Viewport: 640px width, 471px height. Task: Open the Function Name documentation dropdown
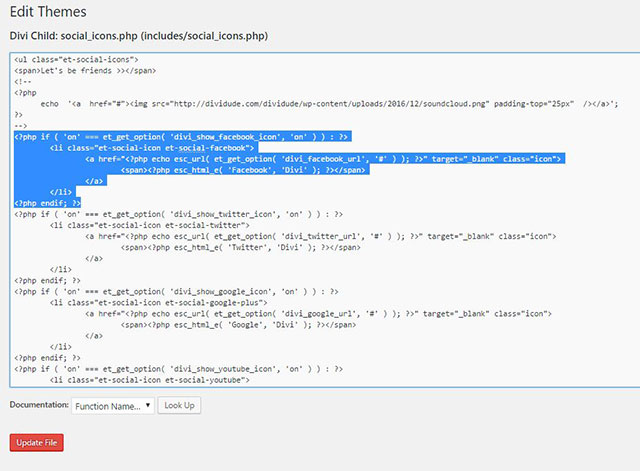click(113, 406)
